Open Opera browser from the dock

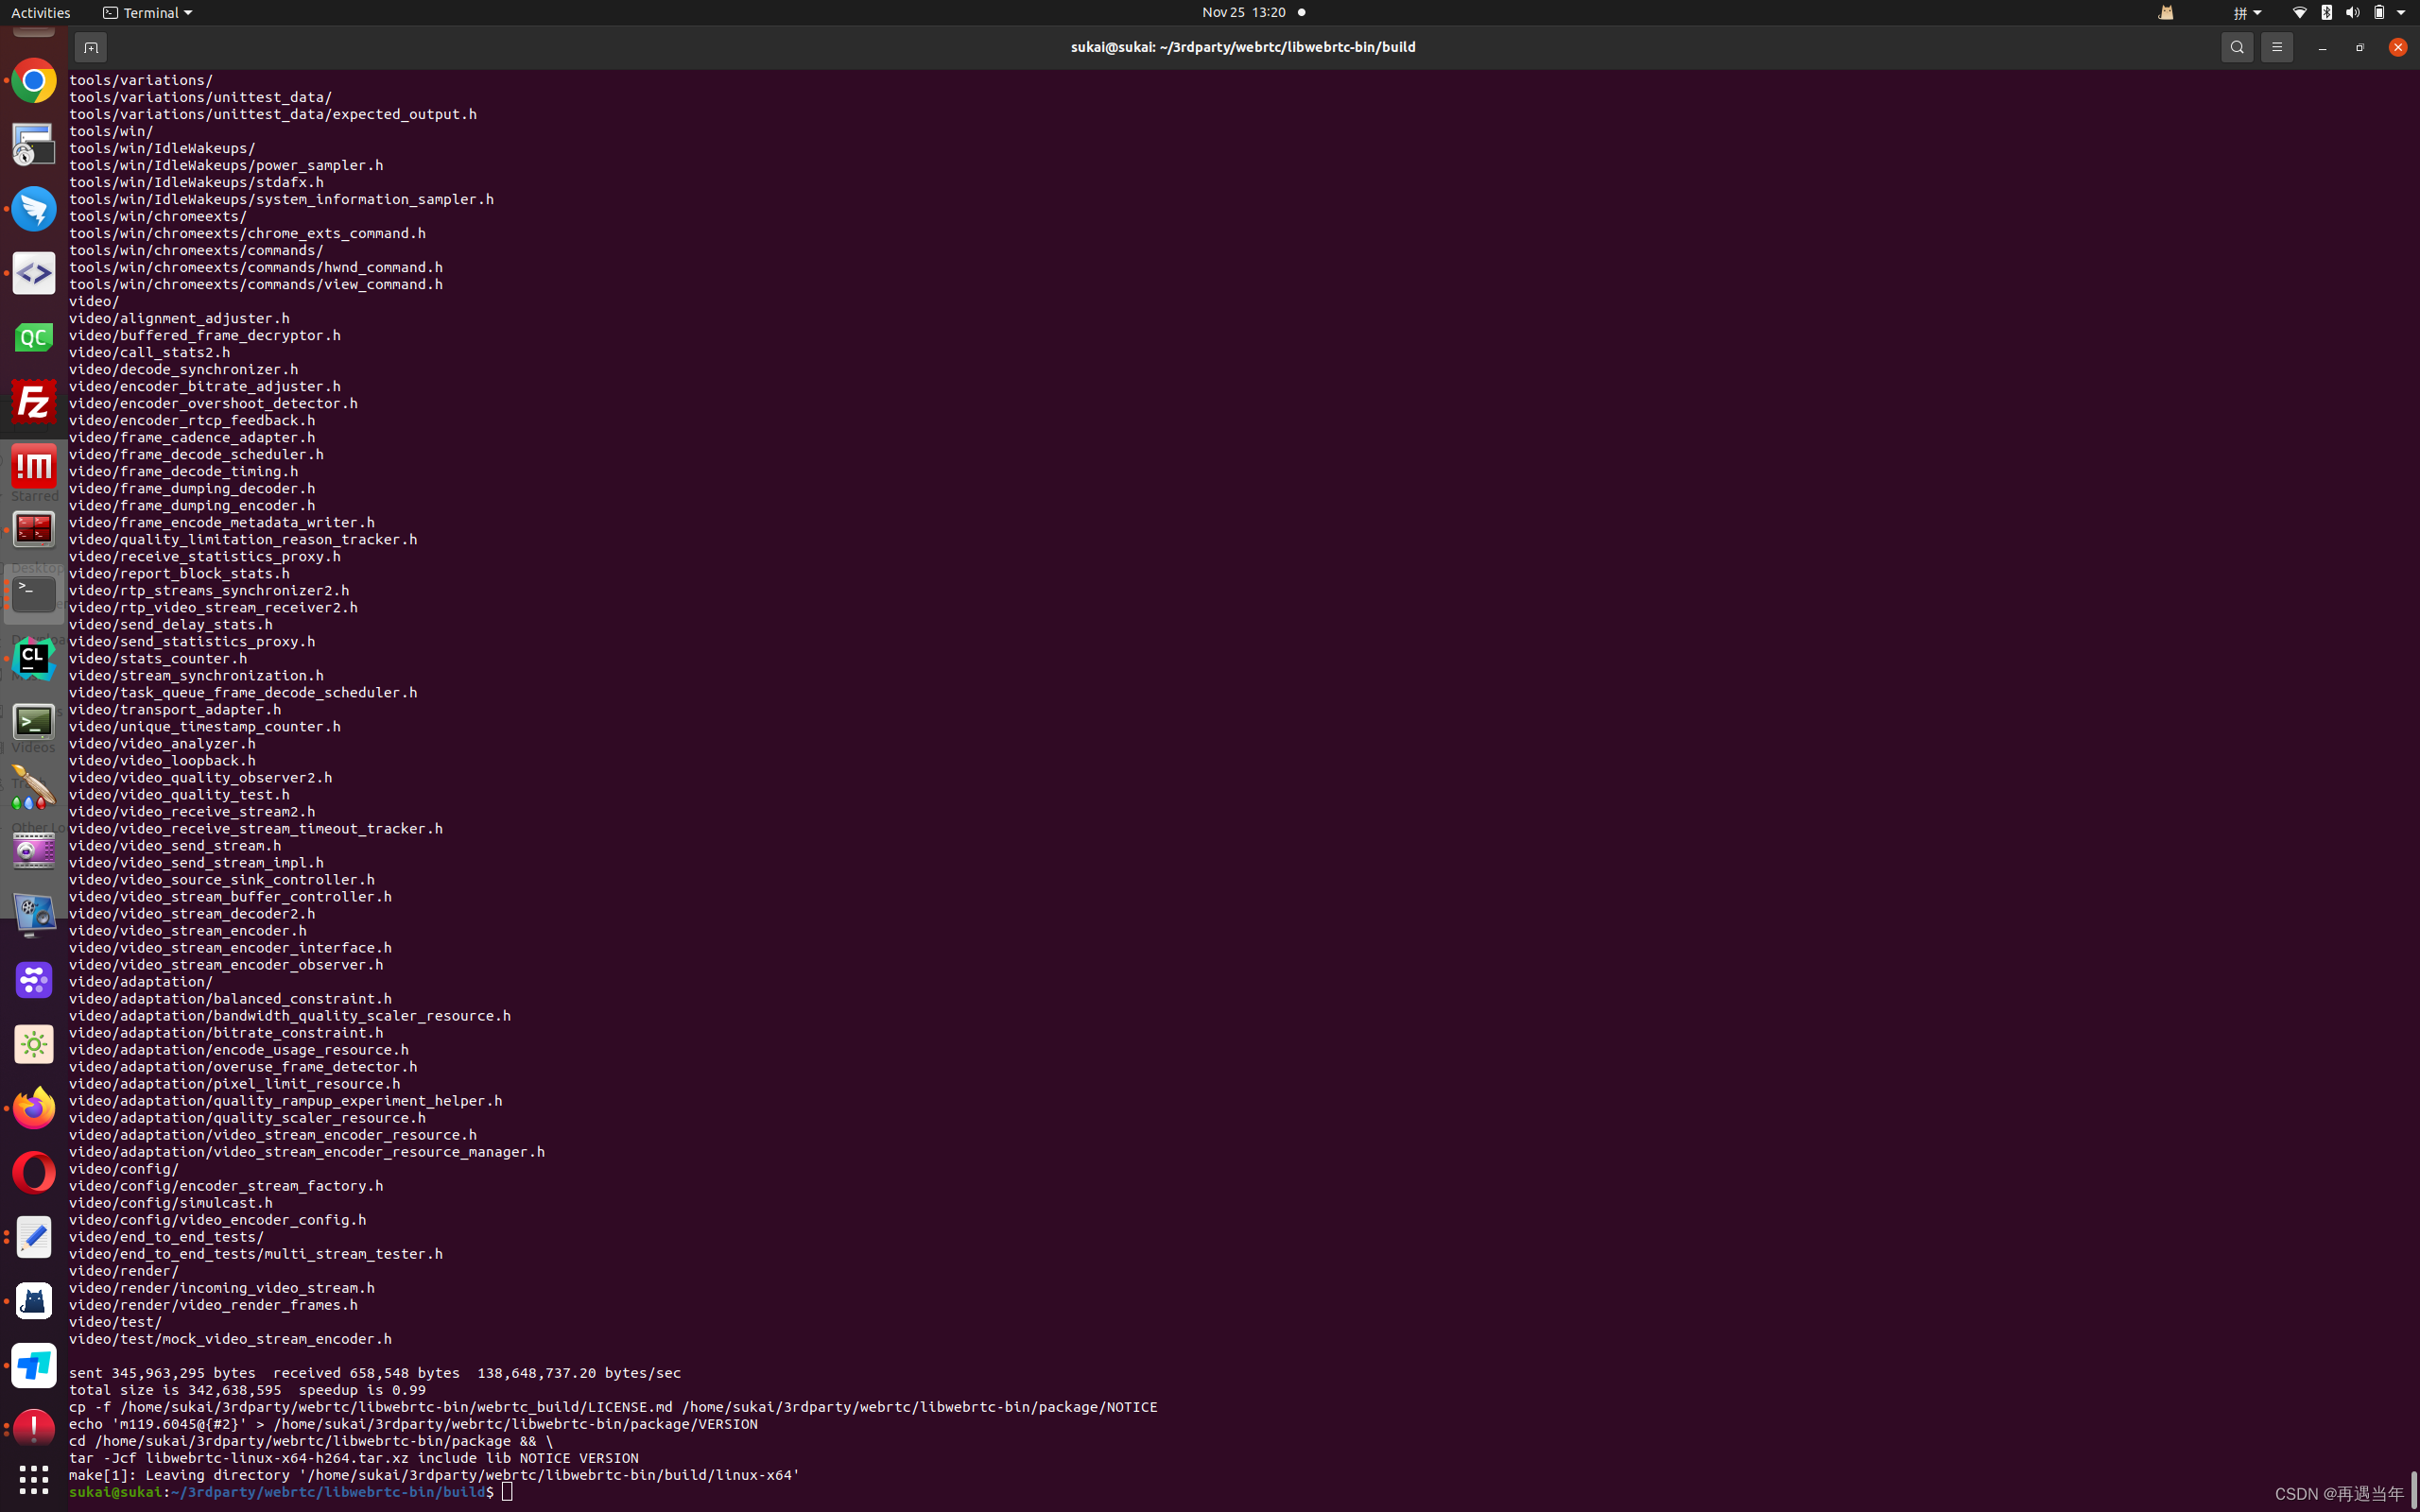(33, 1171)
